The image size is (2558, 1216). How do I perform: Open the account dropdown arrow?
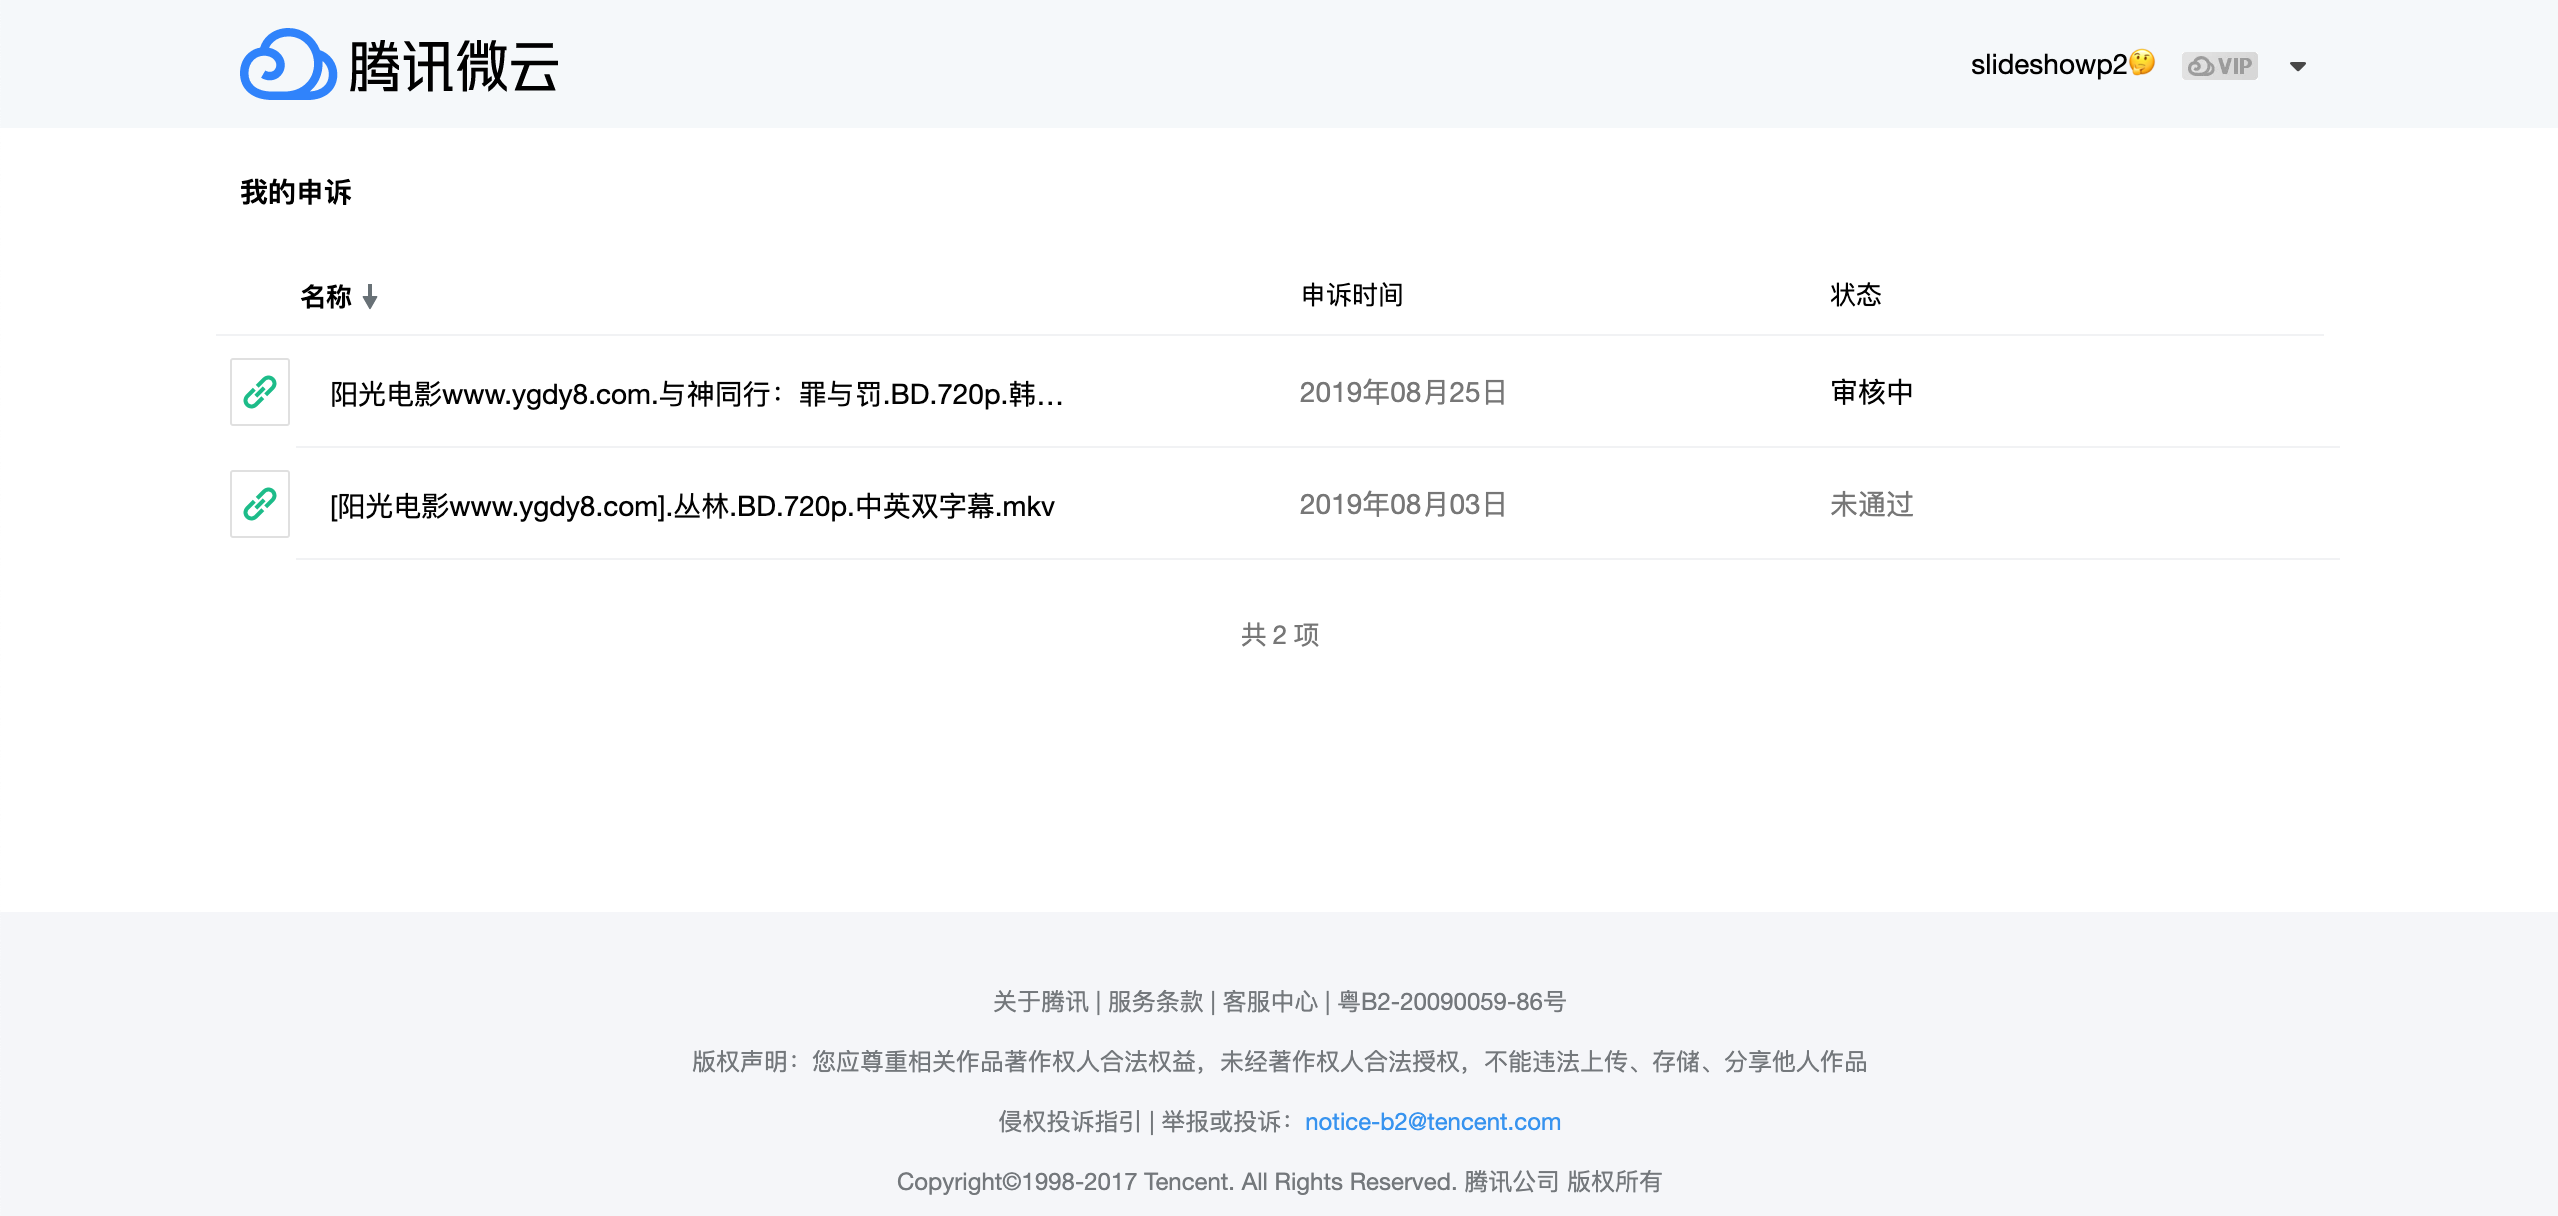tap(2298, 67)
